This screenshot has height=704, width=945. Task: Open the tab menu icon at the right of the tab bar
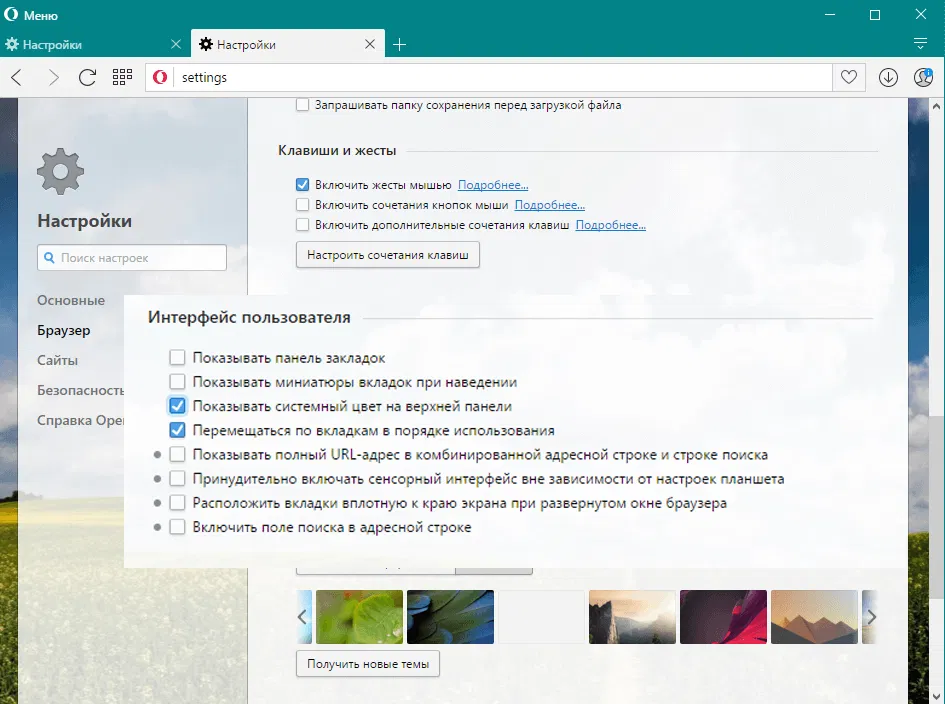tap(920, 43)
